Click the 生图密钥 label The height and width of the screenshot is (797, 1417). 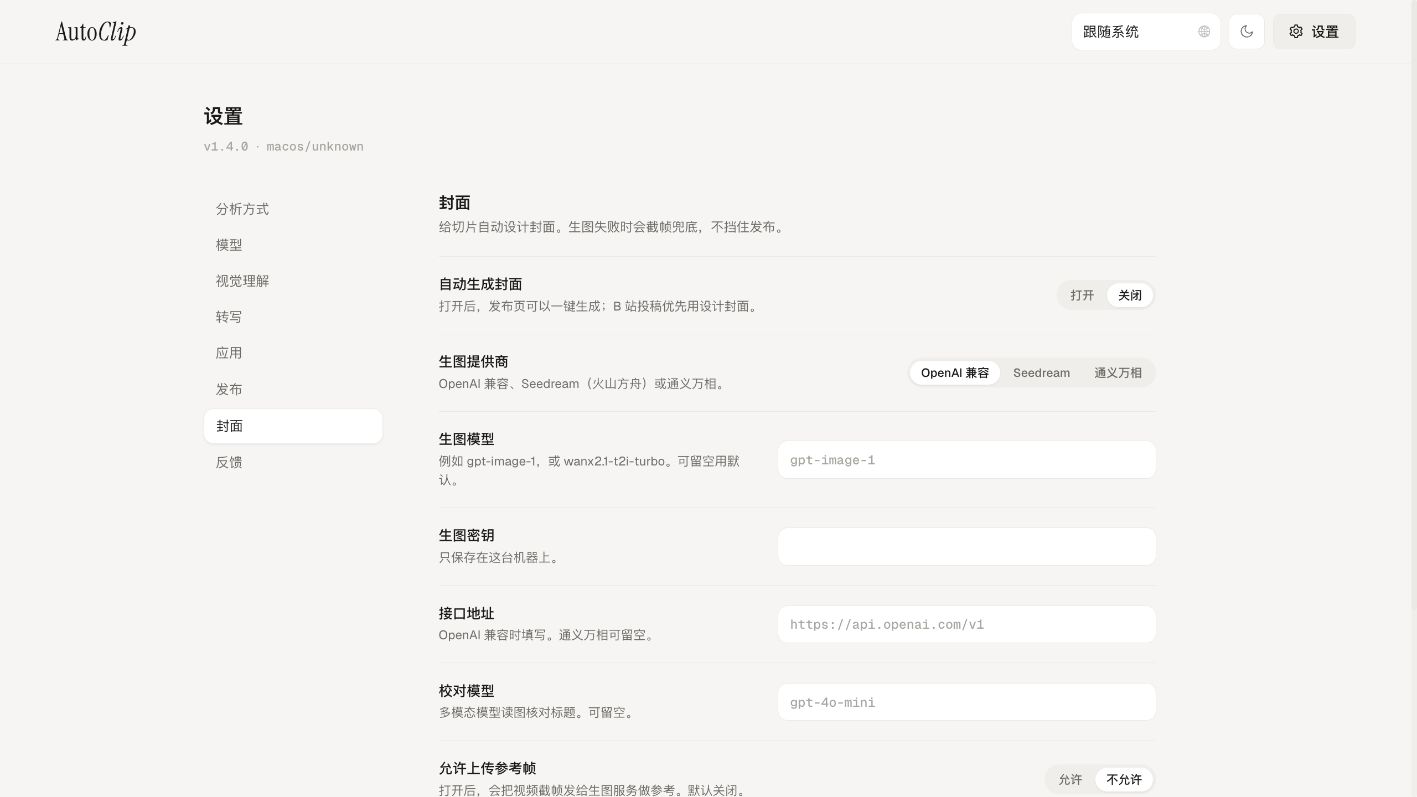point(467,535)
